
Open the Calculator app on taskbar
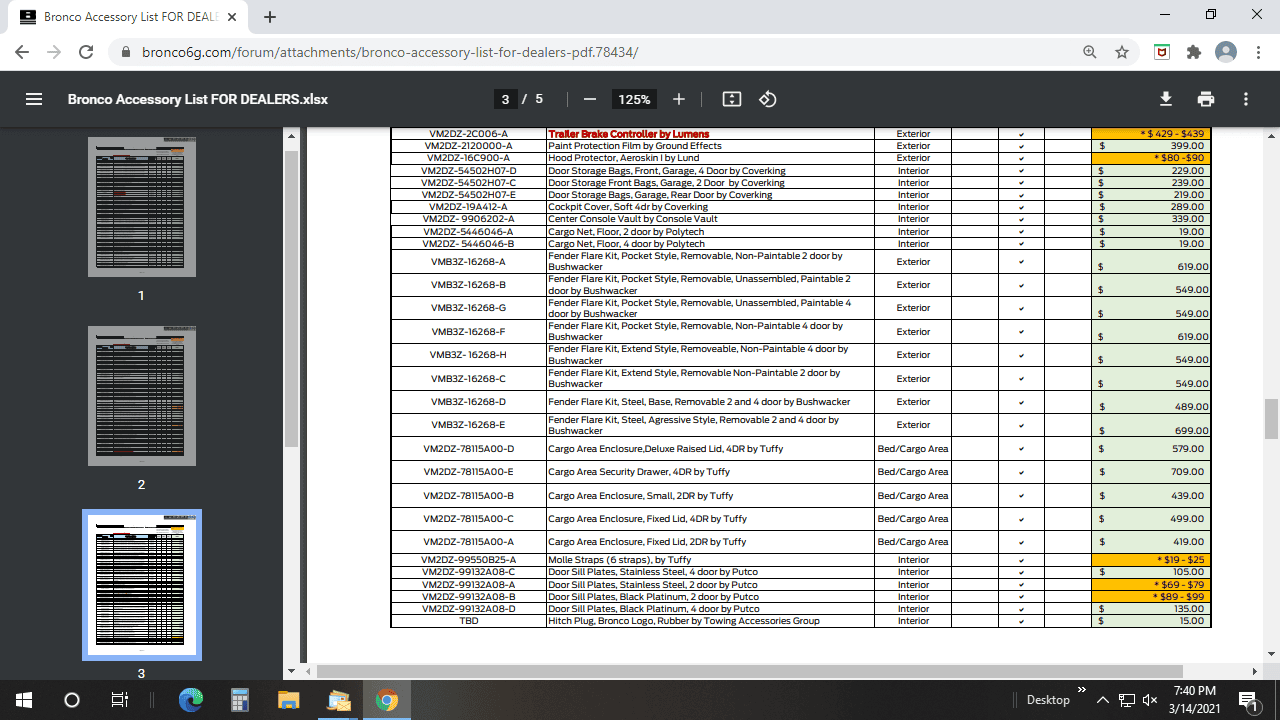click(x=240, y=700)
